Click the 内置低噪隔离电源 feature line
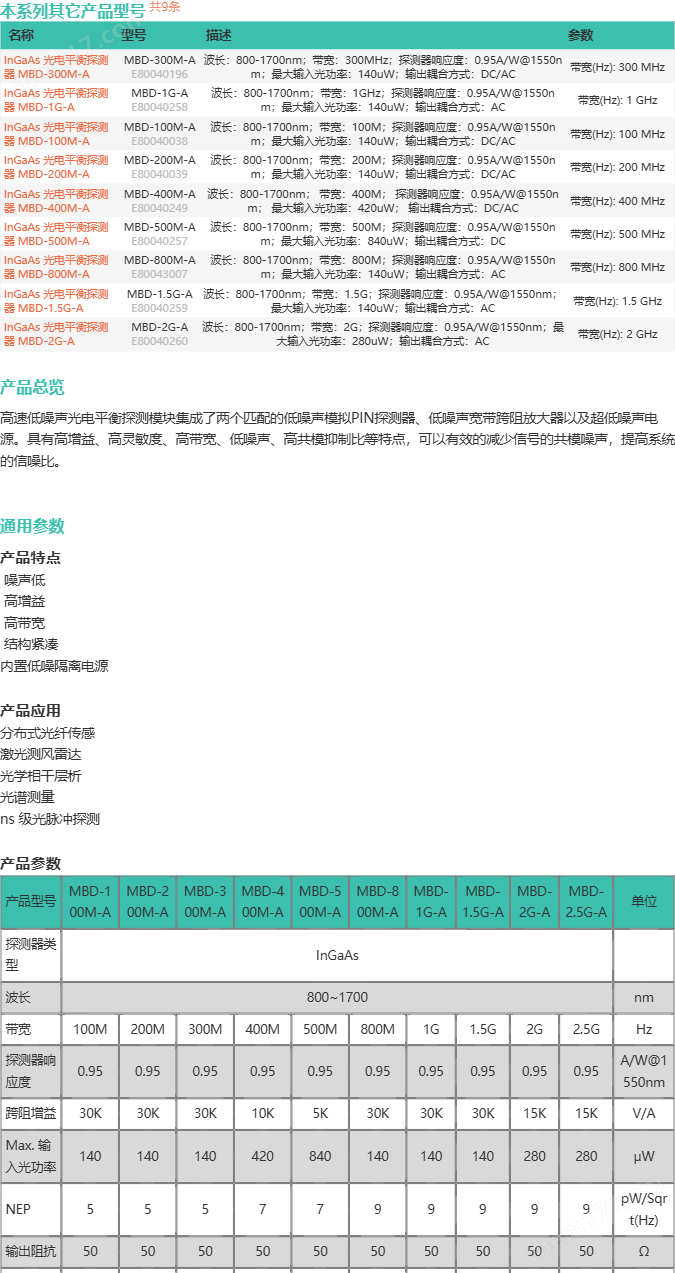Viewport: 675px width, 1273px height. 54,666
